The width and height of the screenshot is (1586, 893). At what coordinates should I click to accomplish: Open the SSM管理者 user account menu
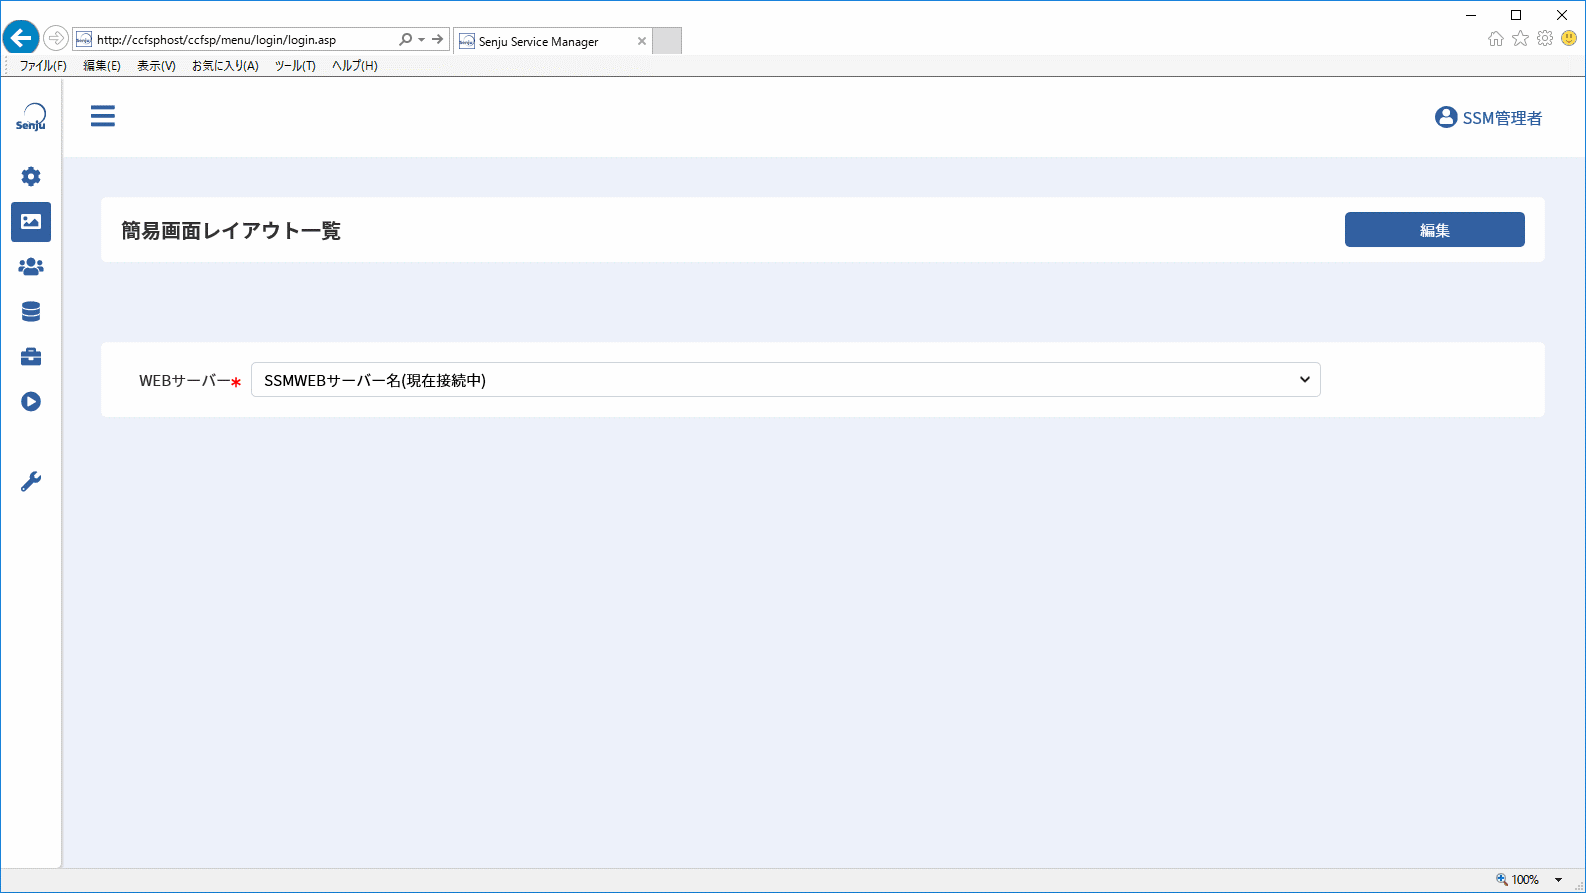coord(1488,118)
